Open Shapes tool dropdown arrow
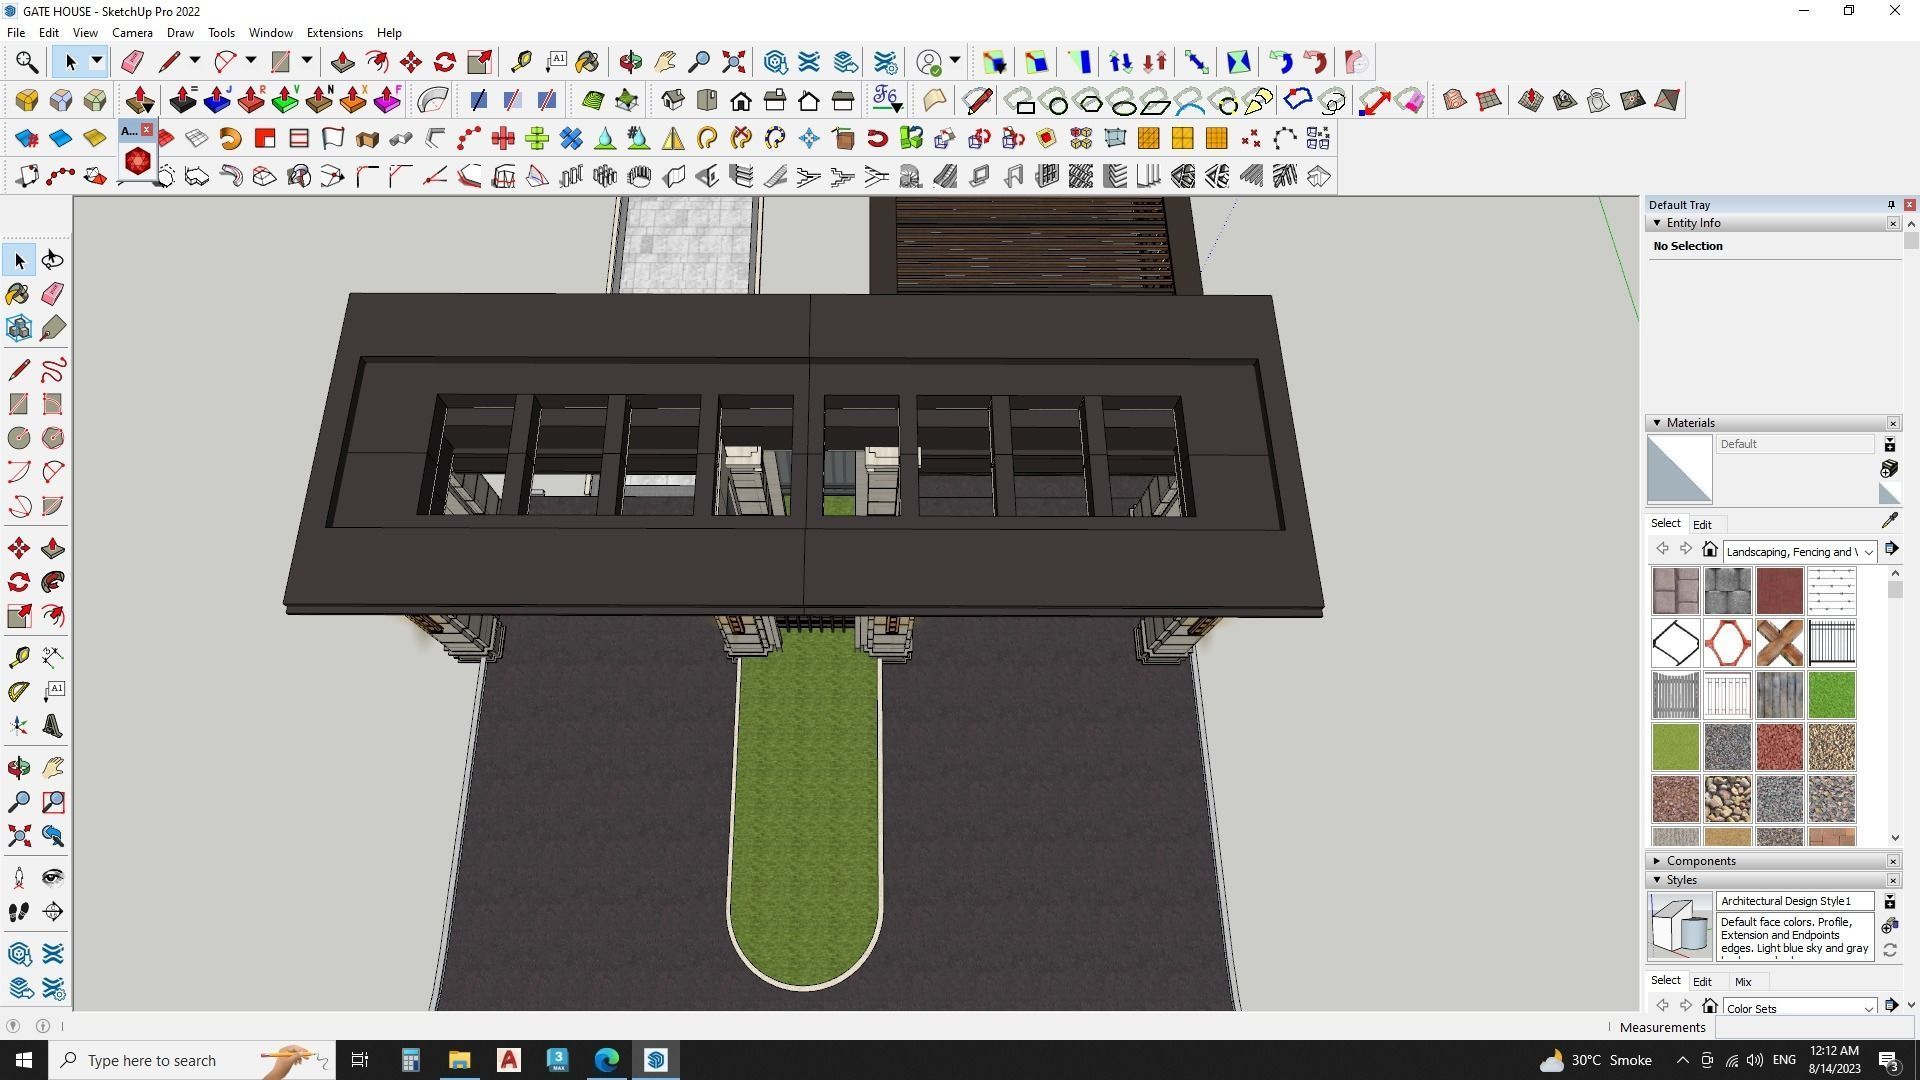Viewport: 1920px width, 1080px height. click(307, 62)
